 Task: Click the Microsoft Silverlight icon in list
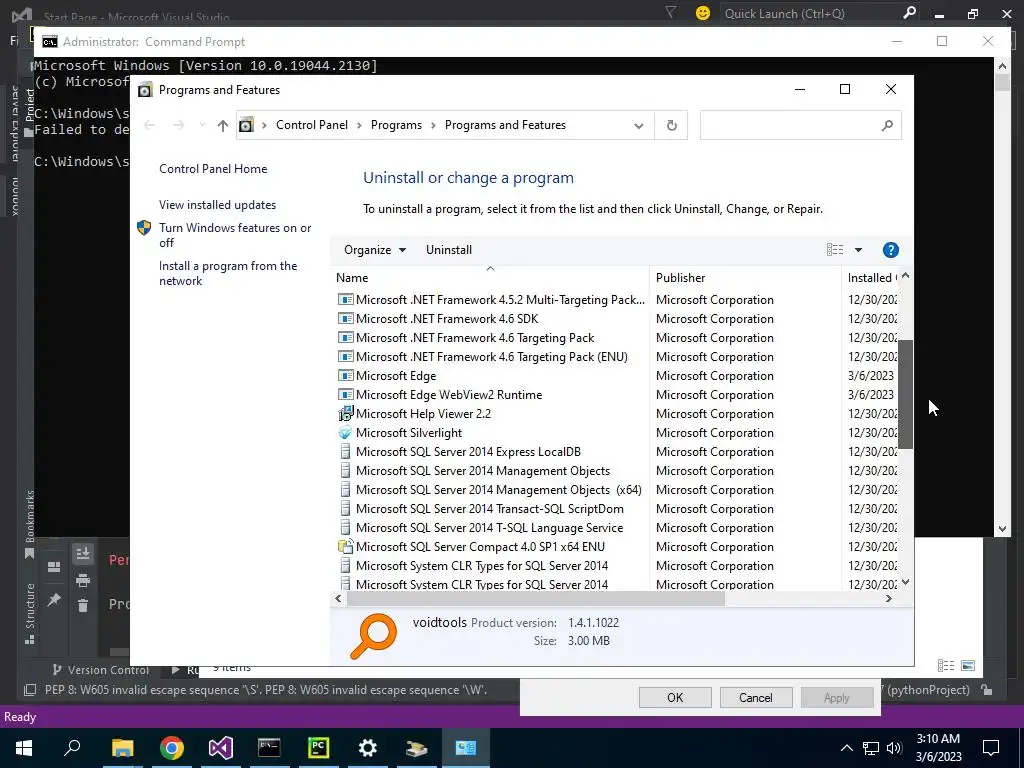(345, 432)
